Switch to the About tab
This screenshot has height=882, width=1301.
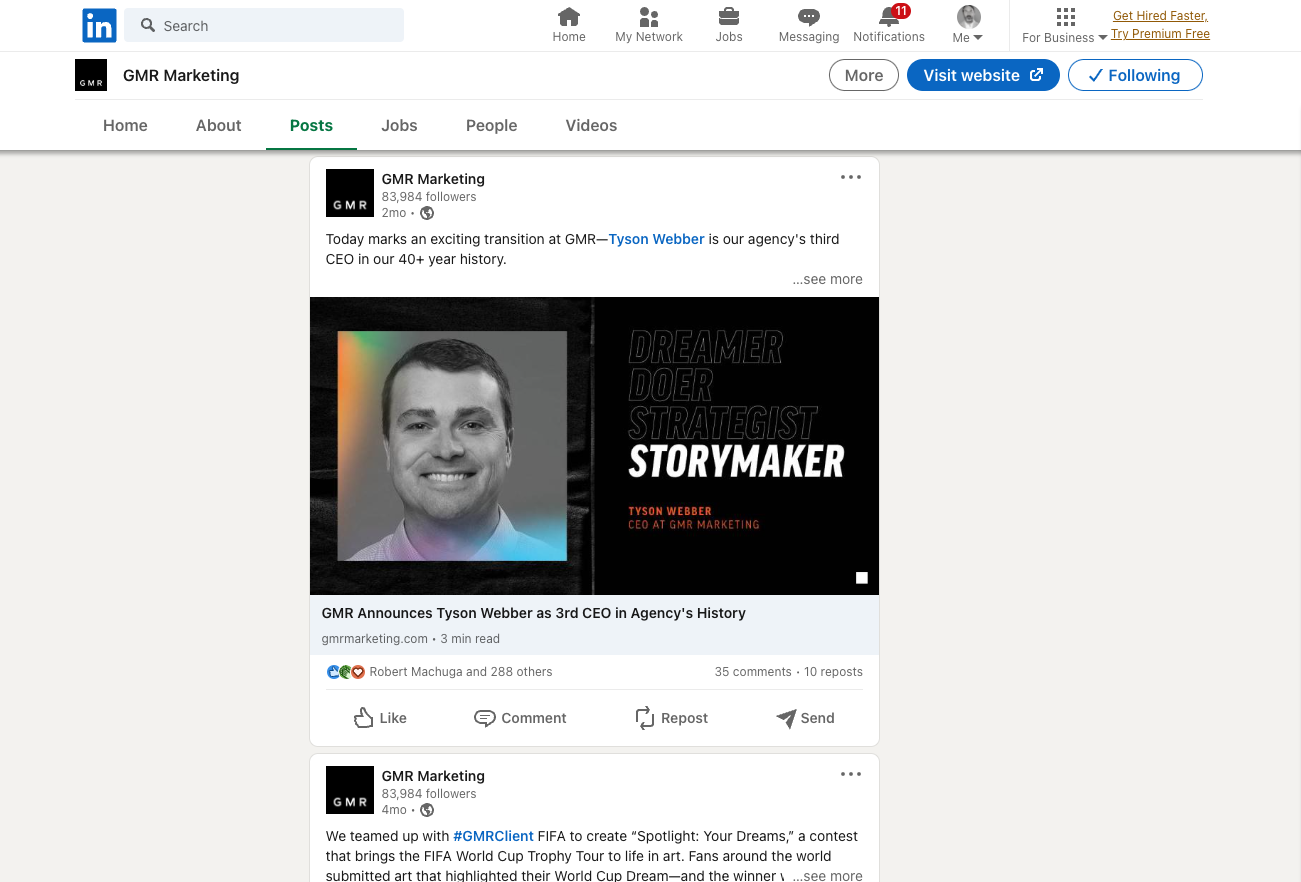point(218,125)
